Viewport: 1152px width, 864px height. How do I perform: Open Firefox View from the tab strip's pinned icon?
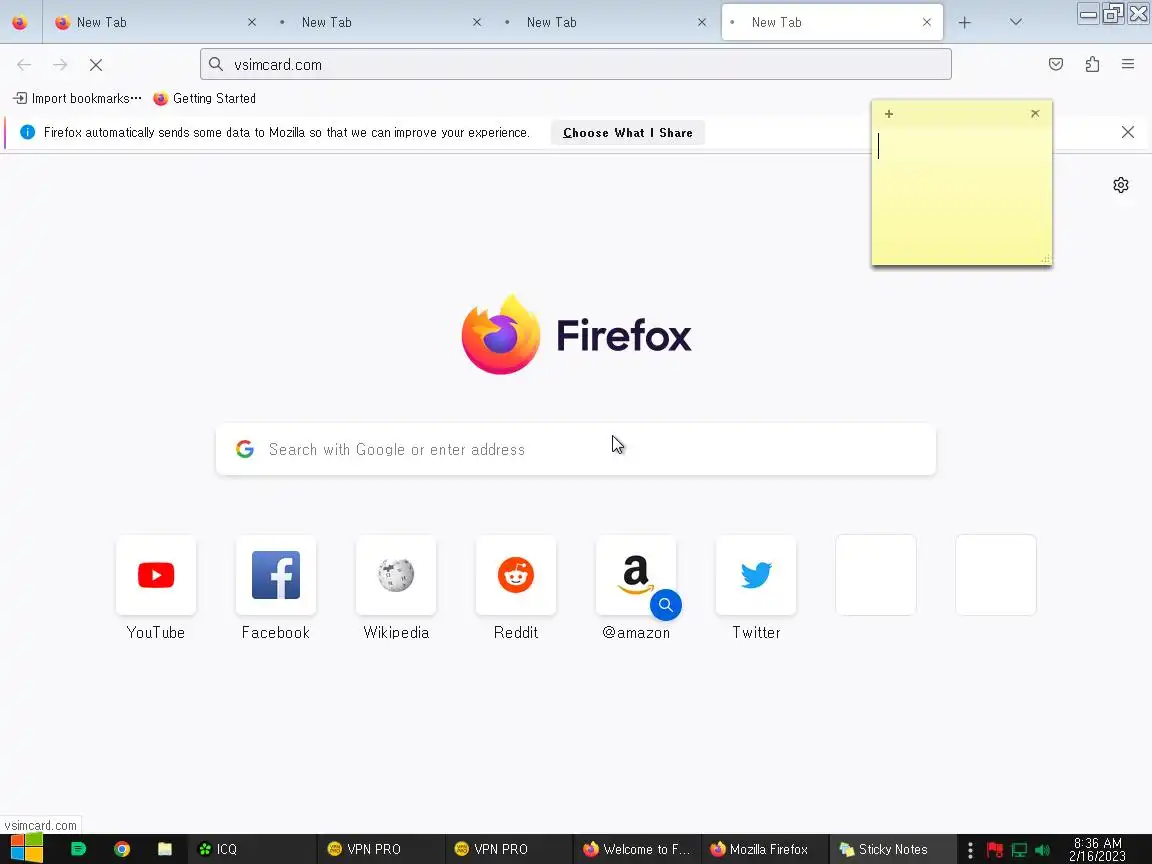(20, 22)
